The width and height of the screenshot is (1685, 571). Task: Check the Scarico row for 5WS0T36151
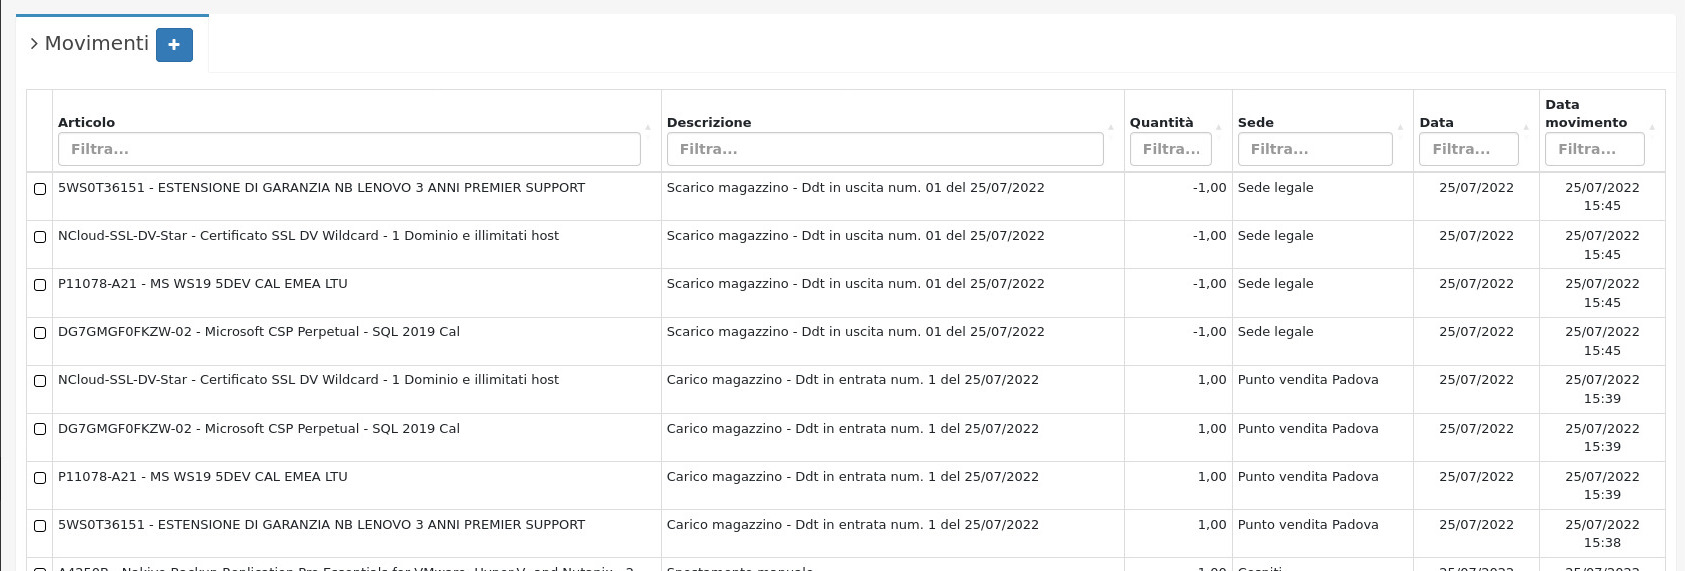[x=40, y=189]
